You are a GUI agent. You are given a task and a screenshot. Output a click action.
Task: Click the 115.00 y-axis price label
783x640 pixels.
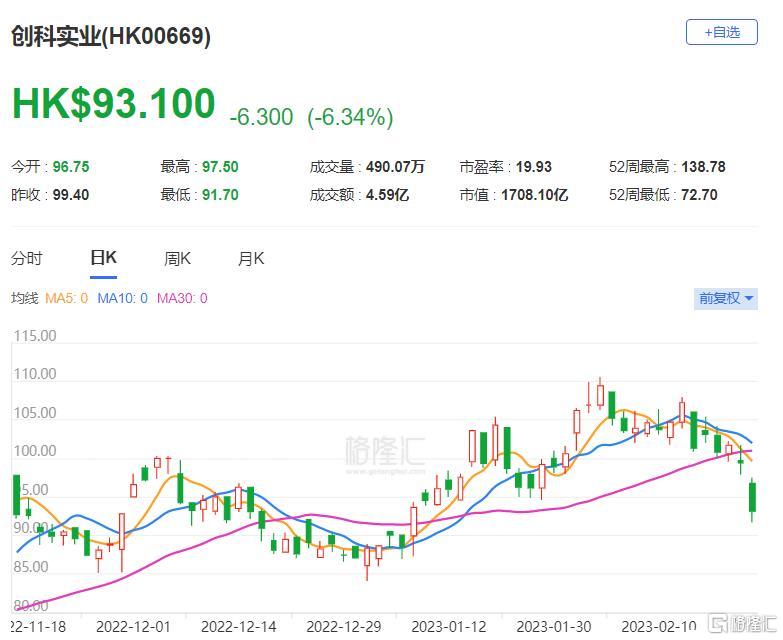(x=34, y=336)
